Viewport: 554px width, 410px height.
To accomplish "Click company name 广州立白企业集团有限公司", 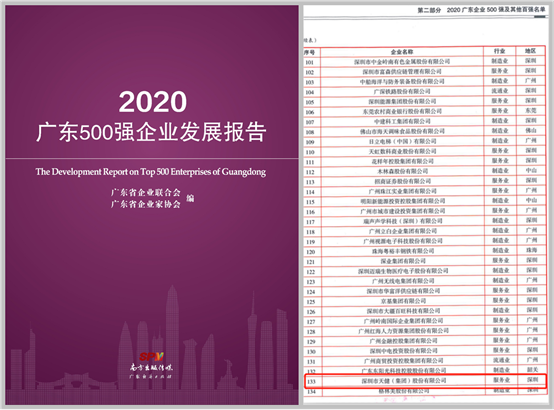I will [x=403, y=231].
